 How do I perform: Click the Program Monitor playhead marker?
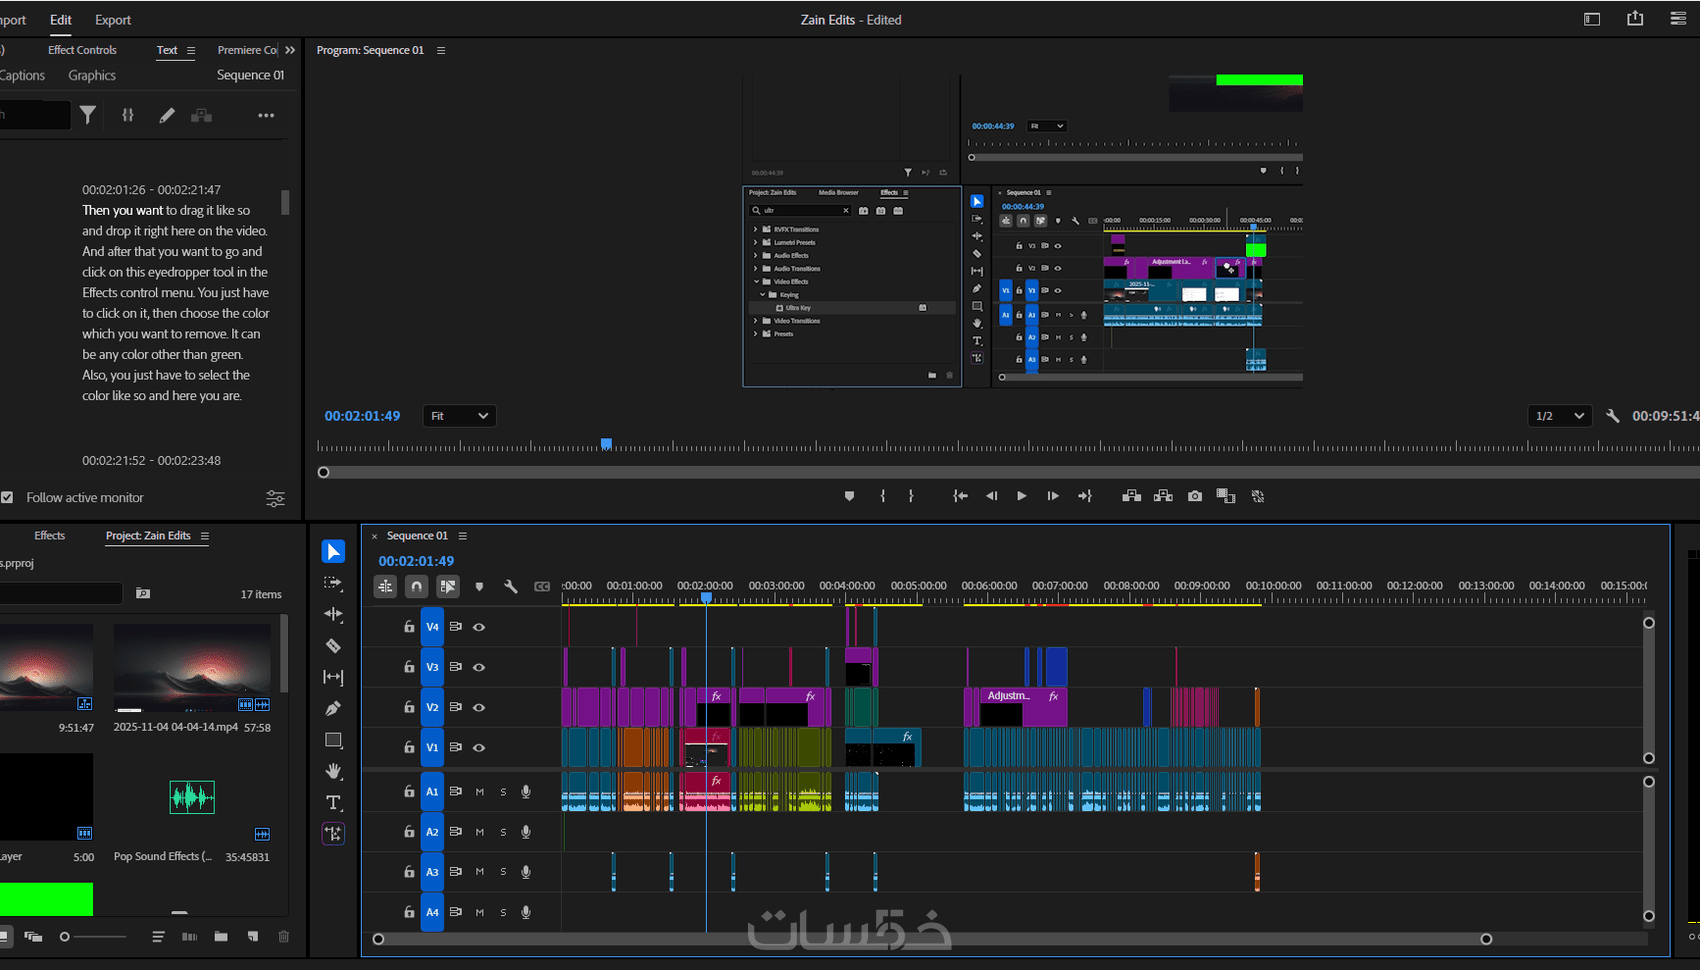606,443
